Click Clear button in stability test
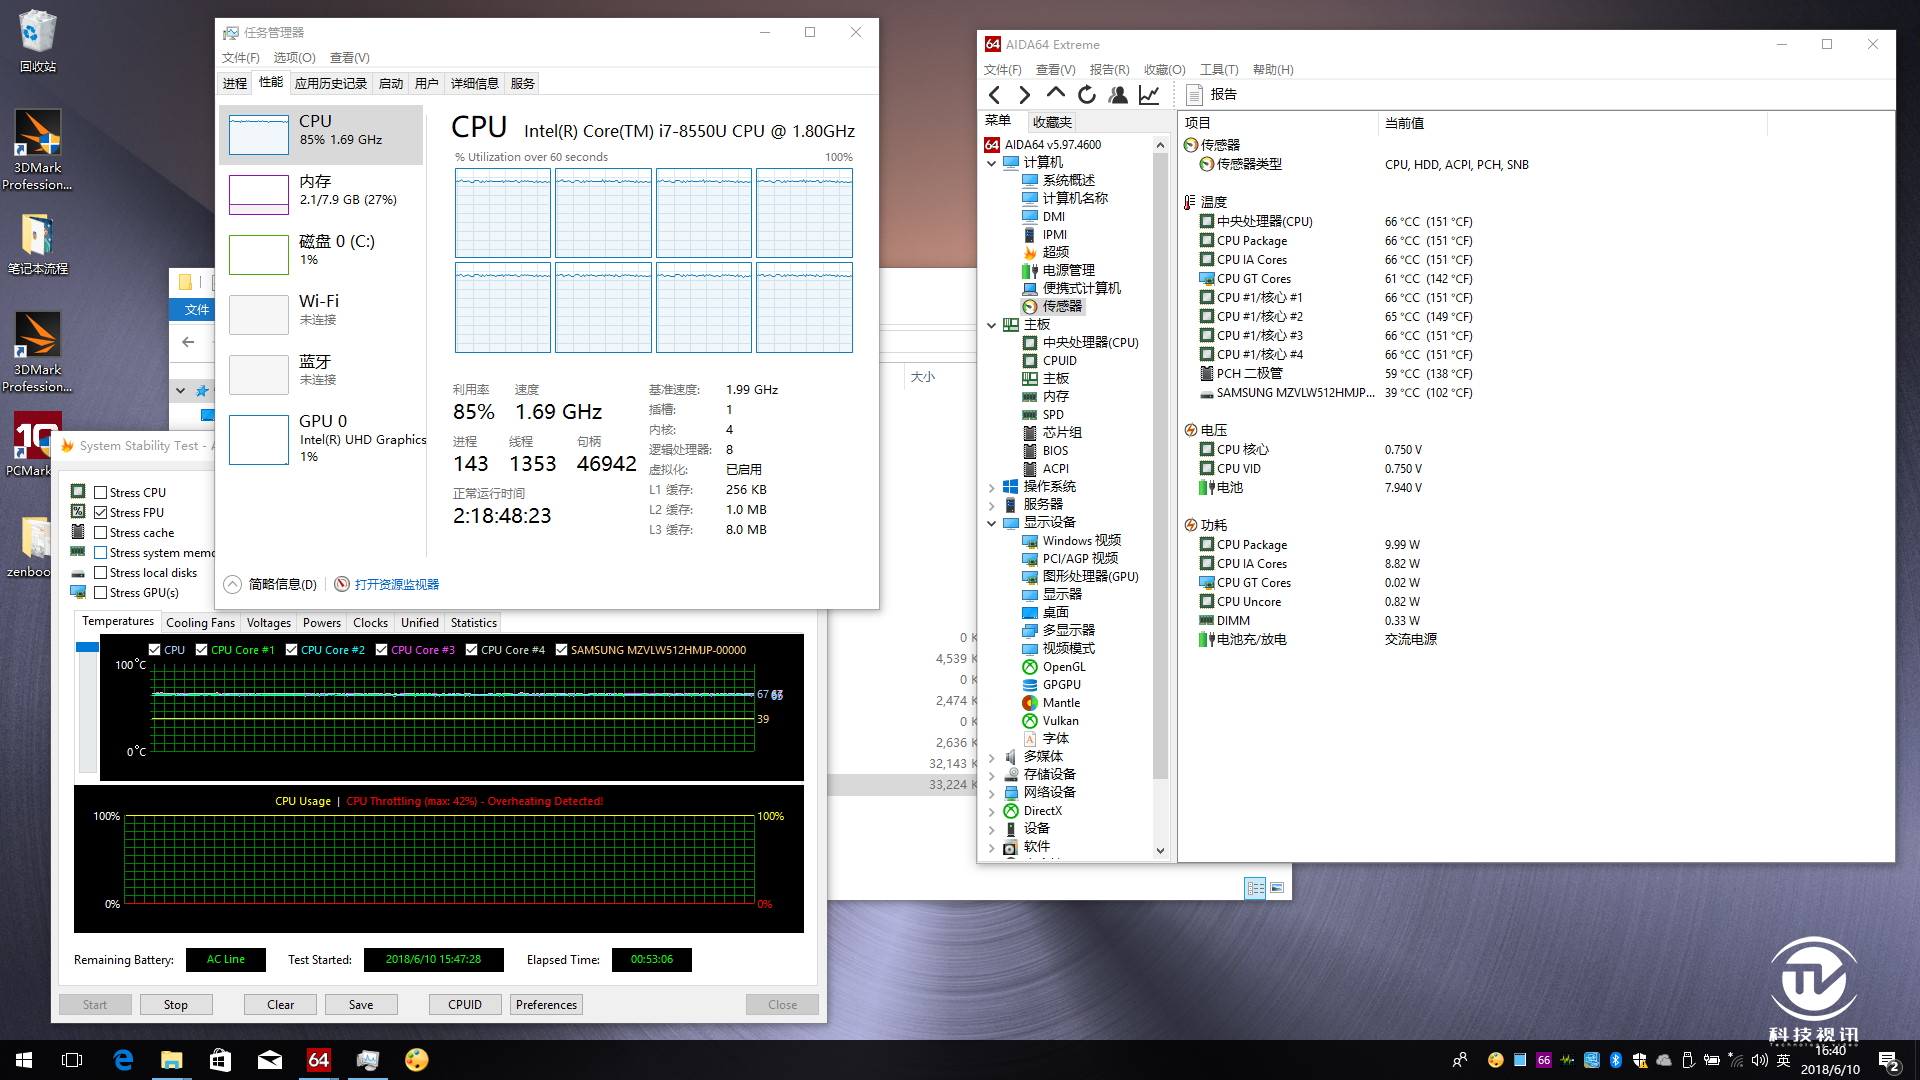Image resolution: width=1920 pixels, height=1080 pixels. (281, 1004)
